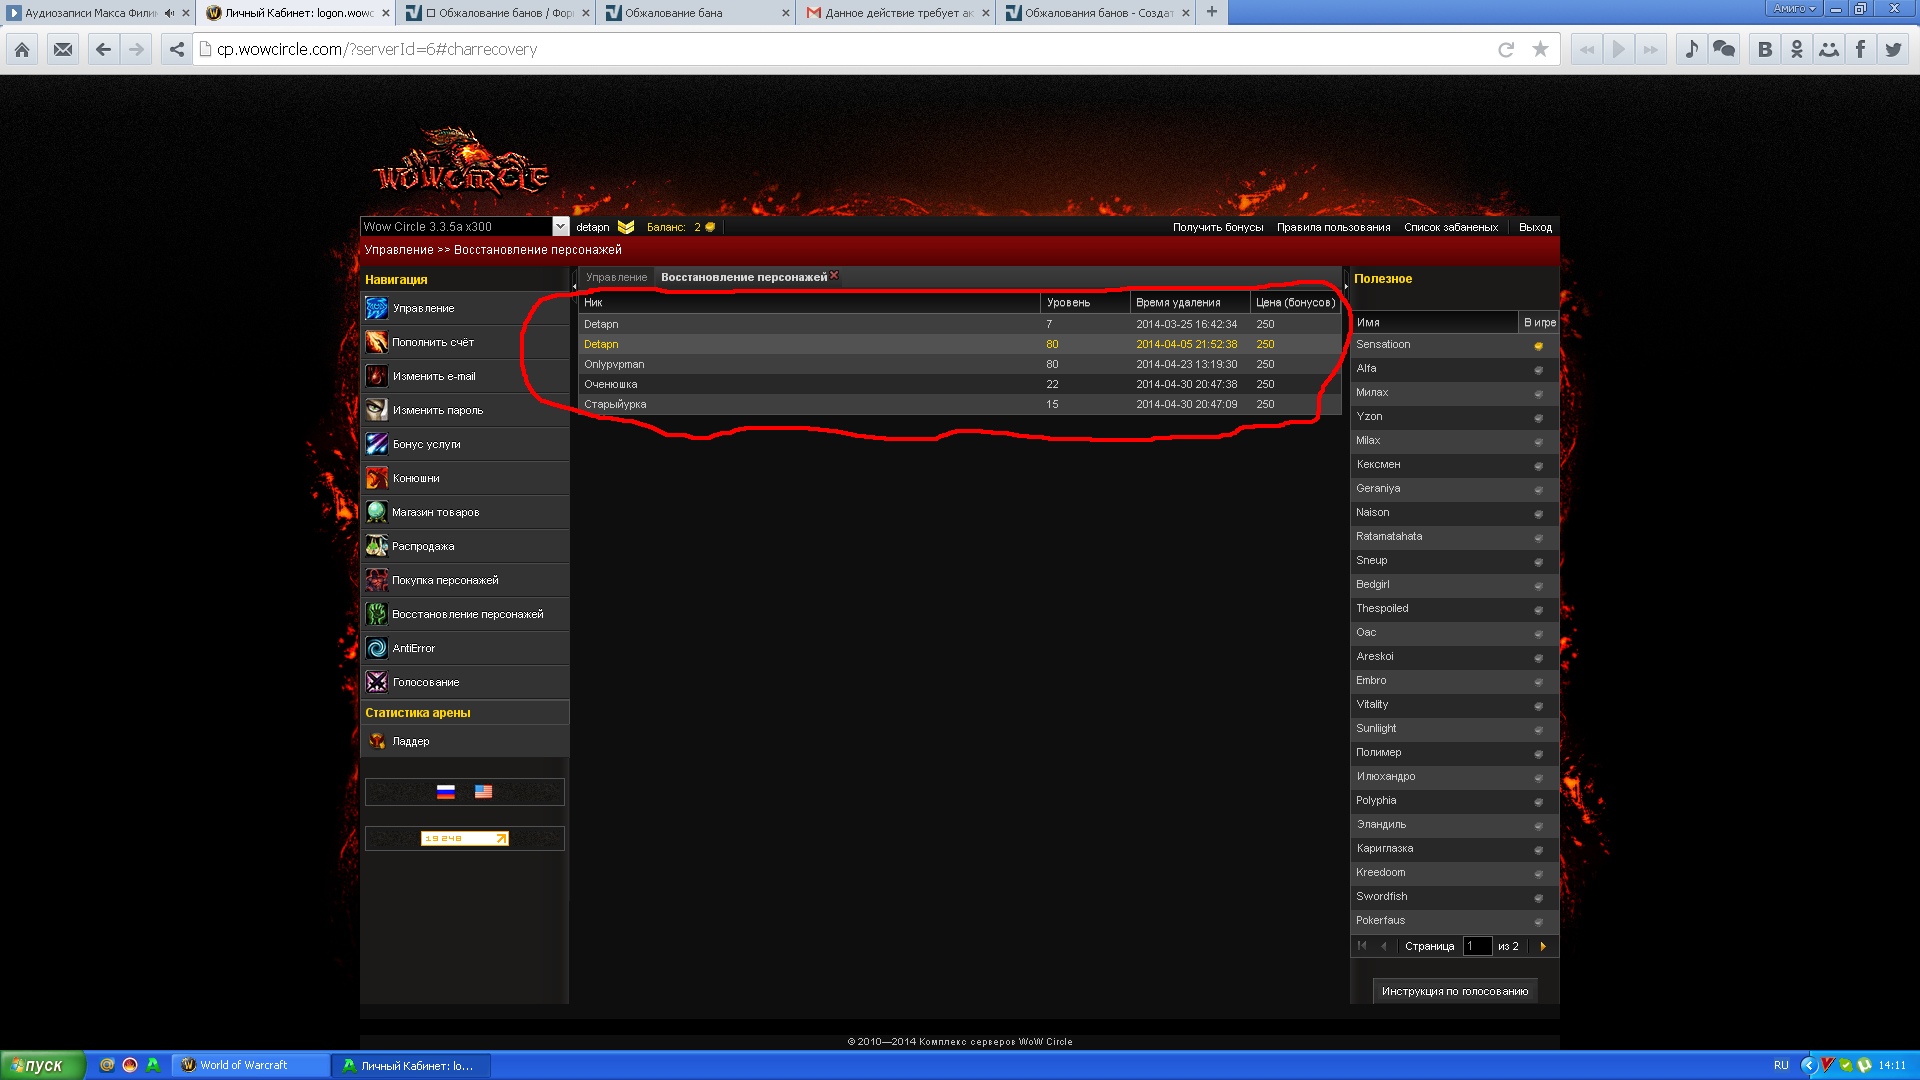Screen dimensions: 1920x1080
Task: Open Изменить пароль via its face icon
Action: tap(376, 410)
